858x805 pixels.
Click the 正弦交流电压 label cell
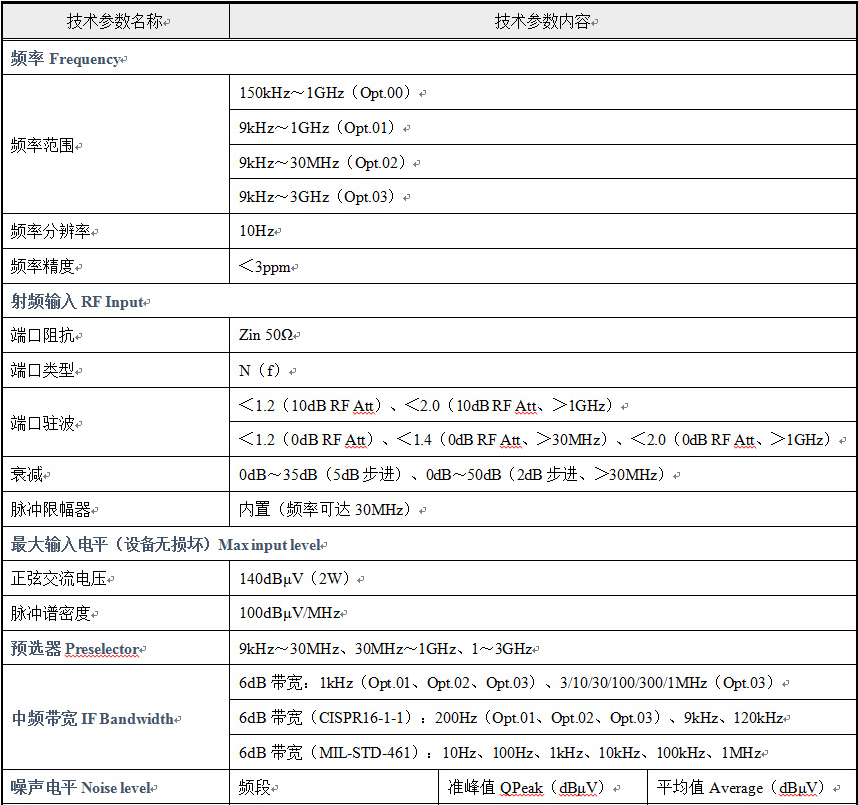115,578
